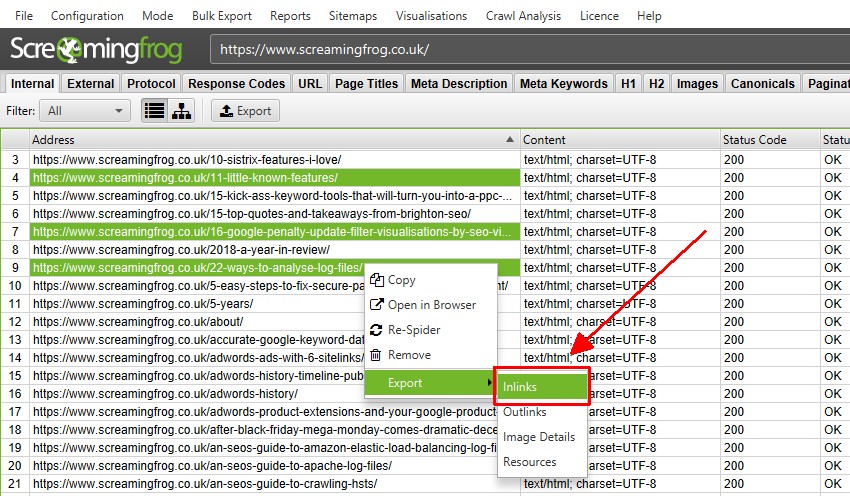Click row number 14 cell
Image resolution: width=850 pixels, height=496 pixels.
point(15,358)
